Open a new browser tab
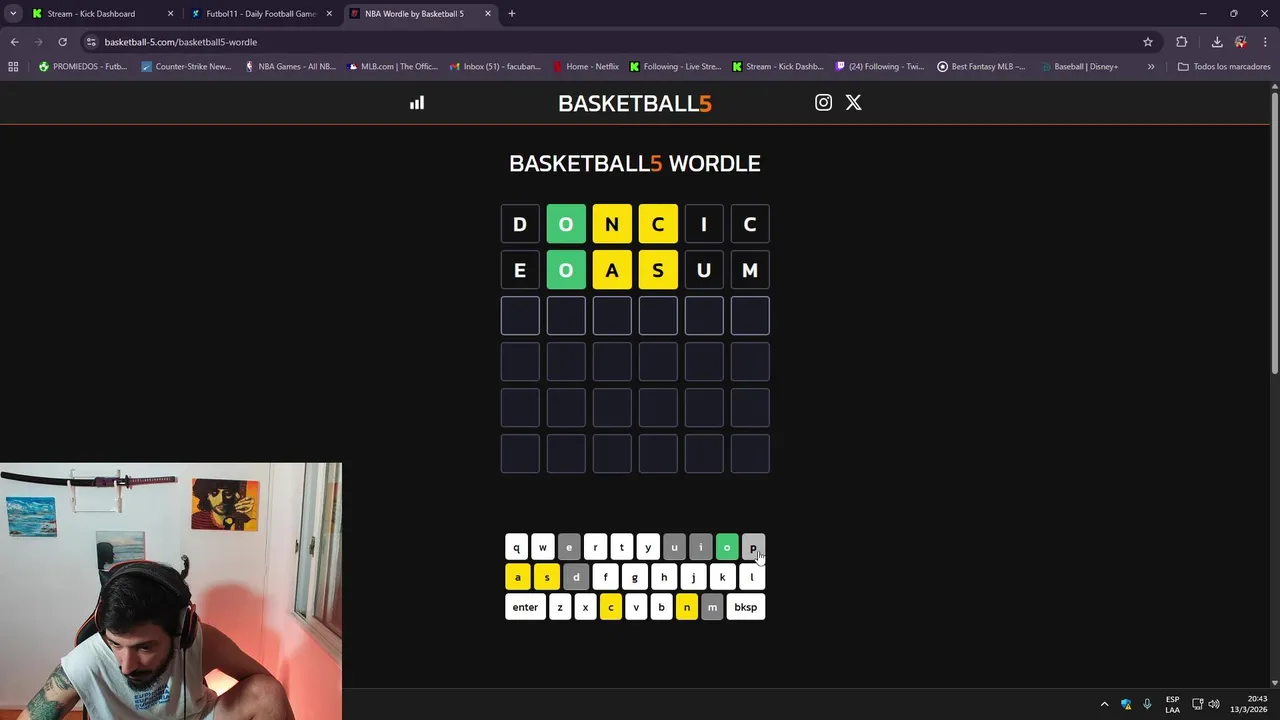Viewport: 1280px width, 720px height. [x=512, y=14]
